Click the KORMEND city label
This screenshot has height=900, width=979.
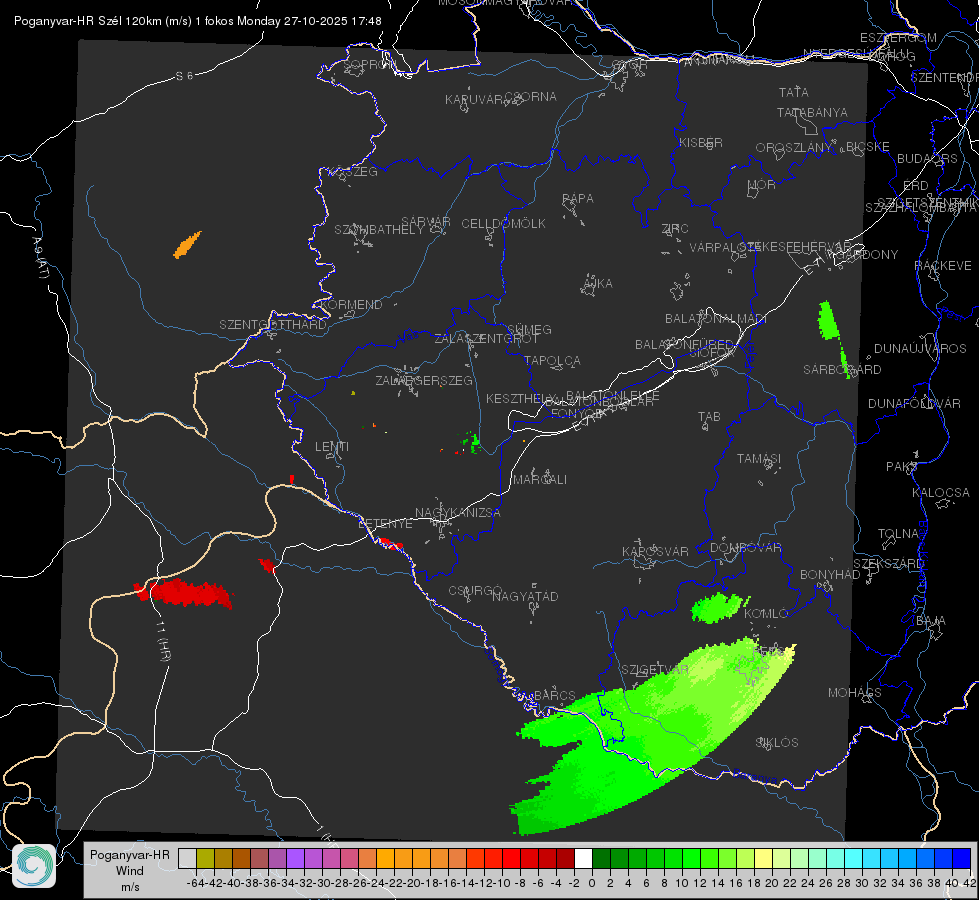tap(350, 304)
